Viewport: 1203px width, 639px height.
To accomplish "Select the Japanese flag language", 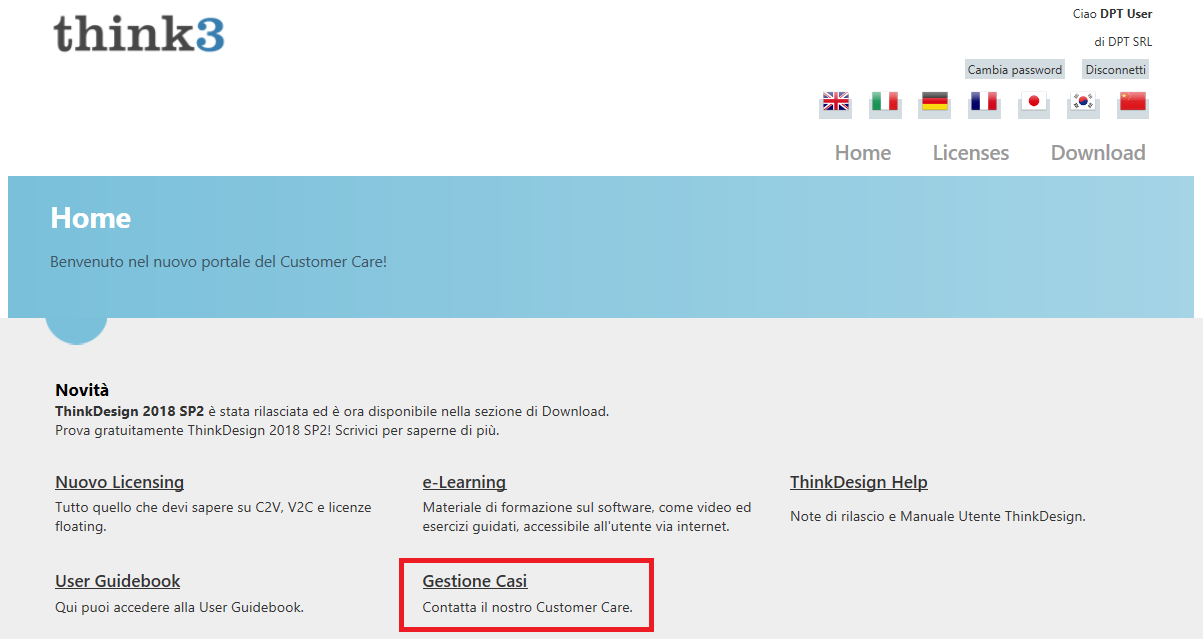I will [x=1034, y=102].
